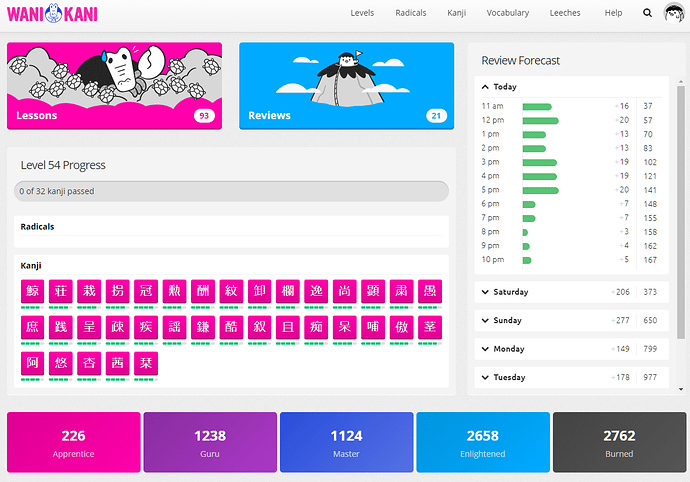Click the 12 pm forecast bar
The image size is (690, 482).
(540, 121)
